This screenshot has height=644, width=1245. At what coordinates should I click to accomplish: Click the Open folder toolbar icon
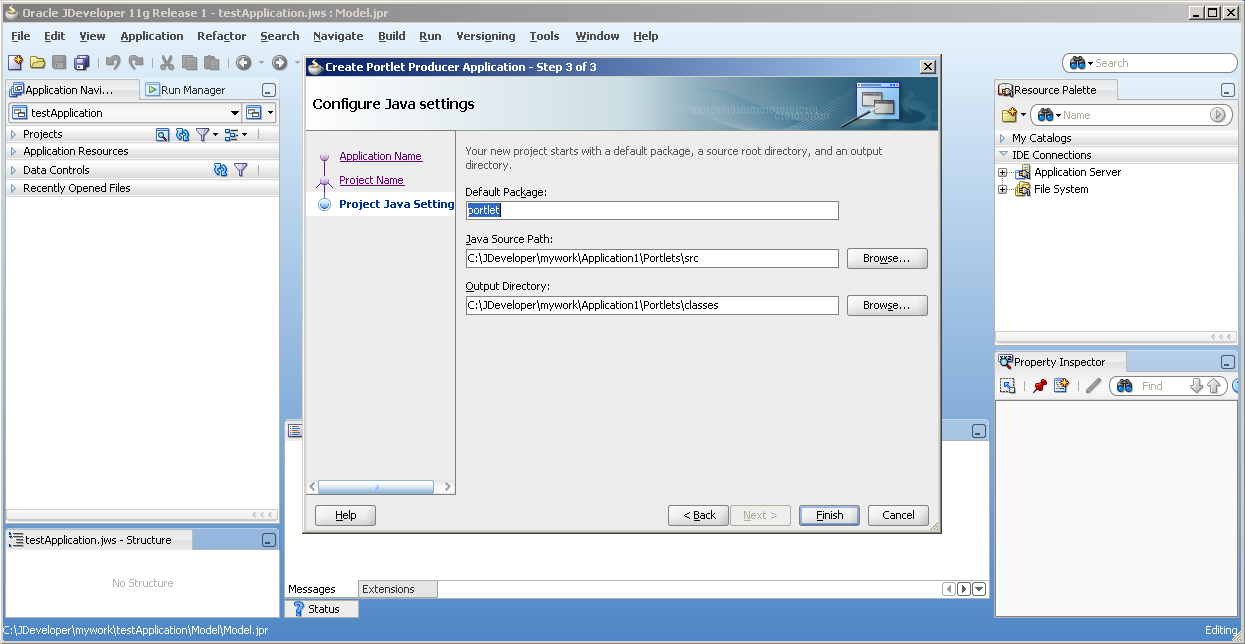[38, 62]
